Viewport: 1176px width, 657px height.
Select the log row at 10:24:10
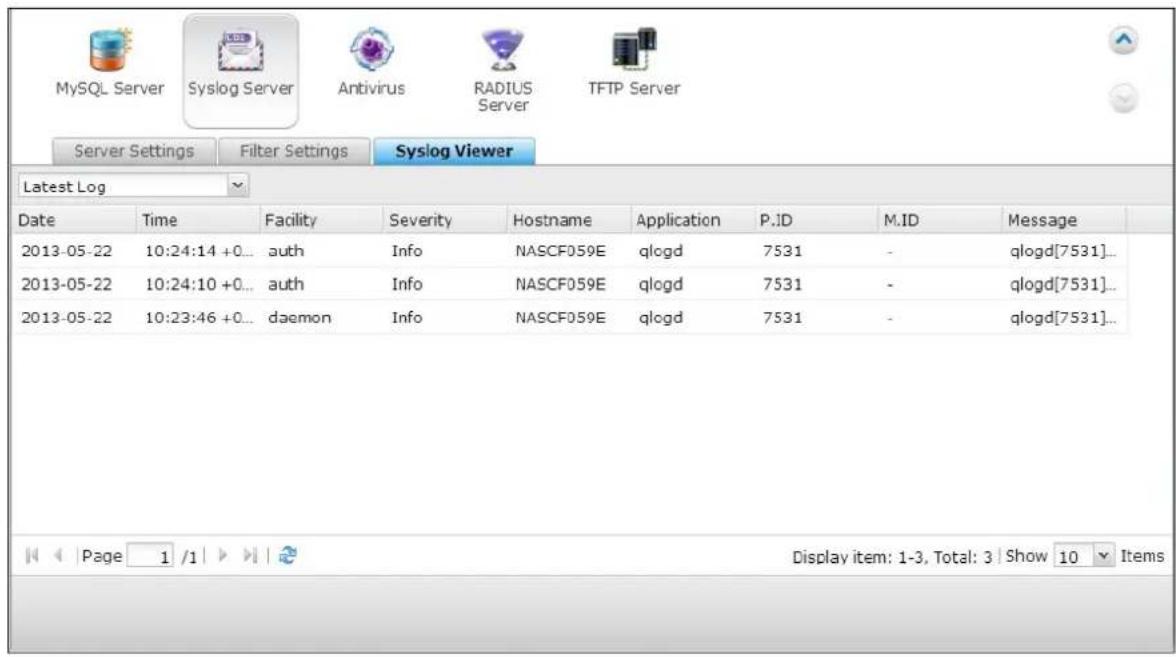coord(570,284)
